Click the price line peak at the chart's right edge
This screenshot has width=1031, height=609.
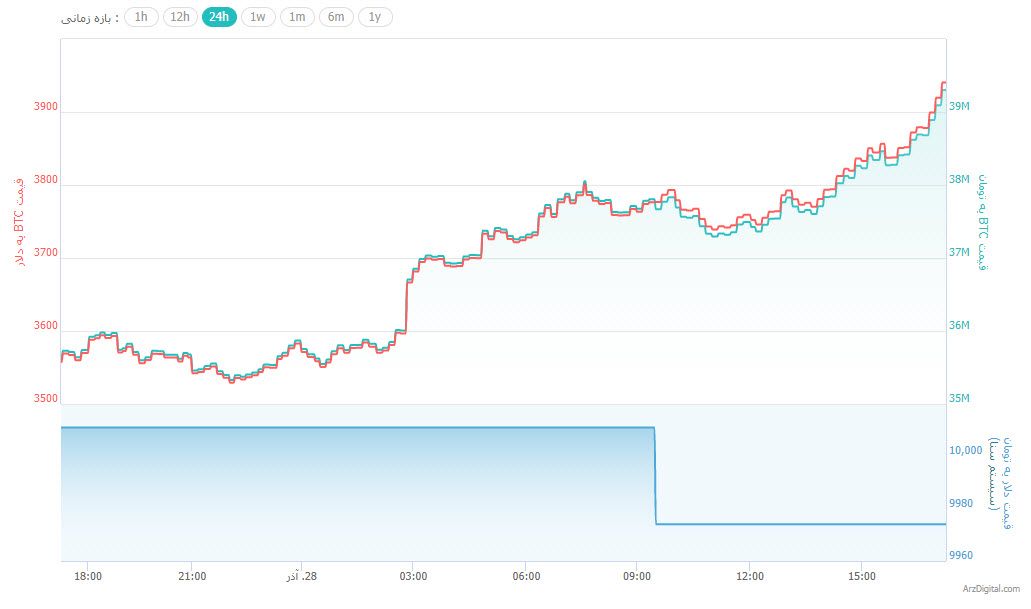coord(942,84)
